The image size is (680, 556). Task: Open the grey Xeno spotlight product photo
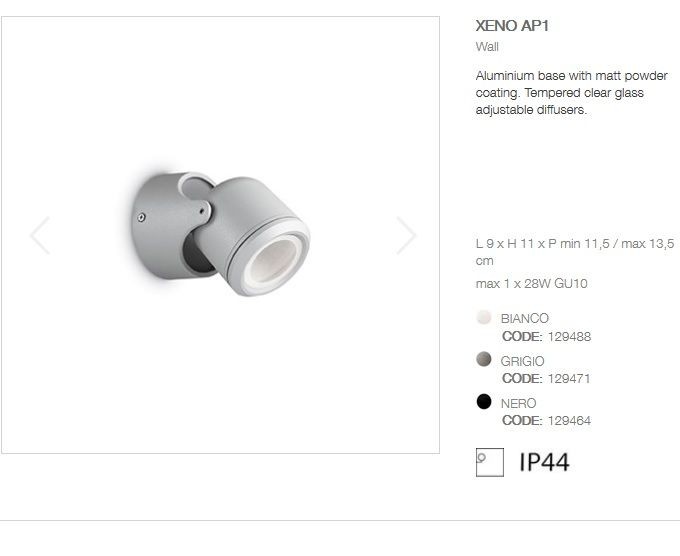221,234
